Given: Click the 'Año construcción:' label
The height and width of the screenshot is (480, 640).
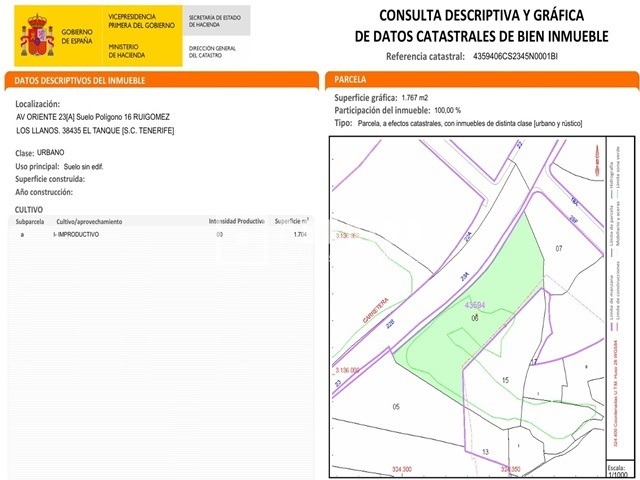Looking at the screenshot, I should click(x=44, y=192).
